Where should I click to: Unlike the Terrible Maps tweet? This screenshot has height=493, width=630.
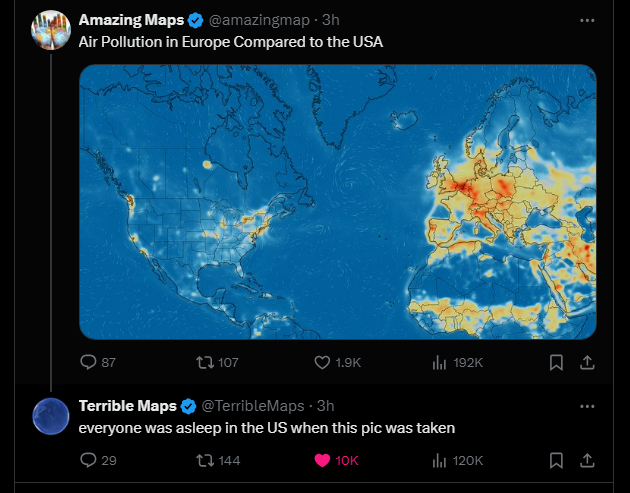point(322,460)
